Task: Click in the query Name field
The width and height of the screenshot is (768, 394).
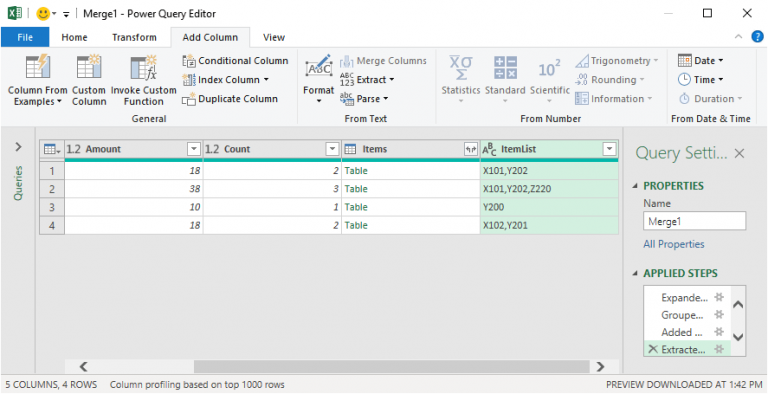Action: pos(694,221)
